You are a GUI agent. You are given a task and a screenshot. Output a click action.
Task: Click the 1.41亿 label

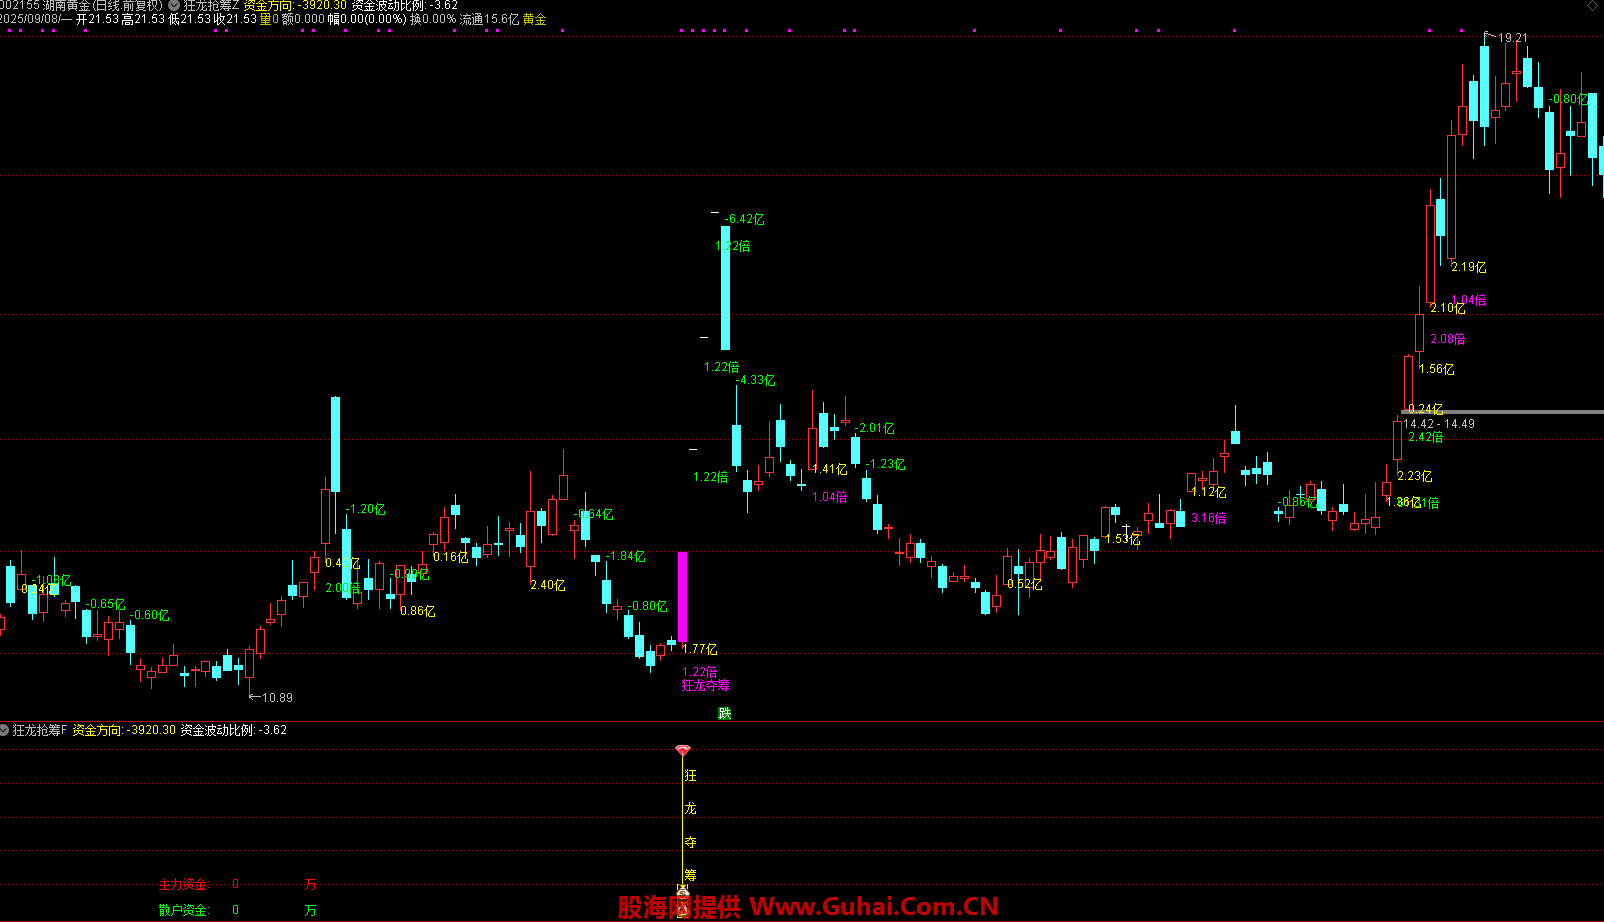click(830, 469)
